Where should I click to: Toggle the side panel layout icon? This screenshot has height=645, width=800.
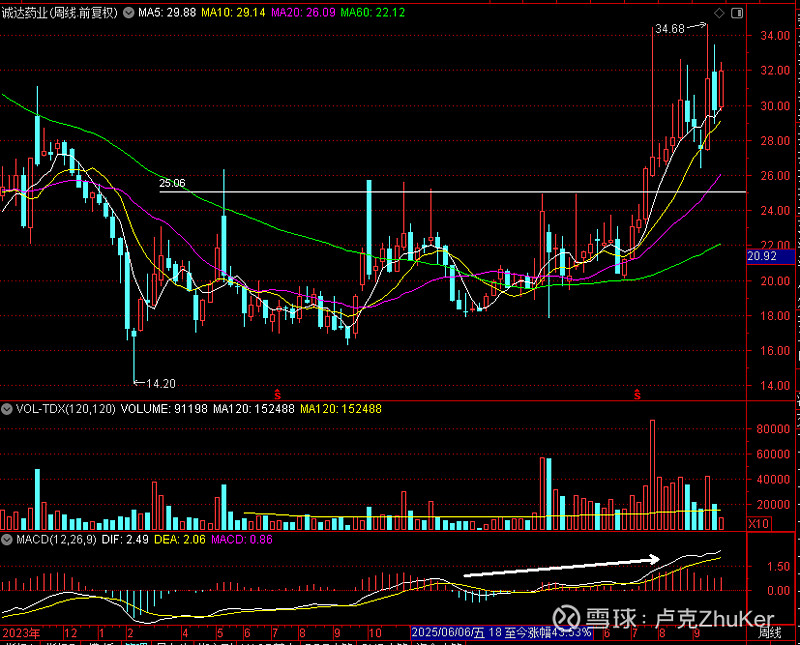coord(737,13)
